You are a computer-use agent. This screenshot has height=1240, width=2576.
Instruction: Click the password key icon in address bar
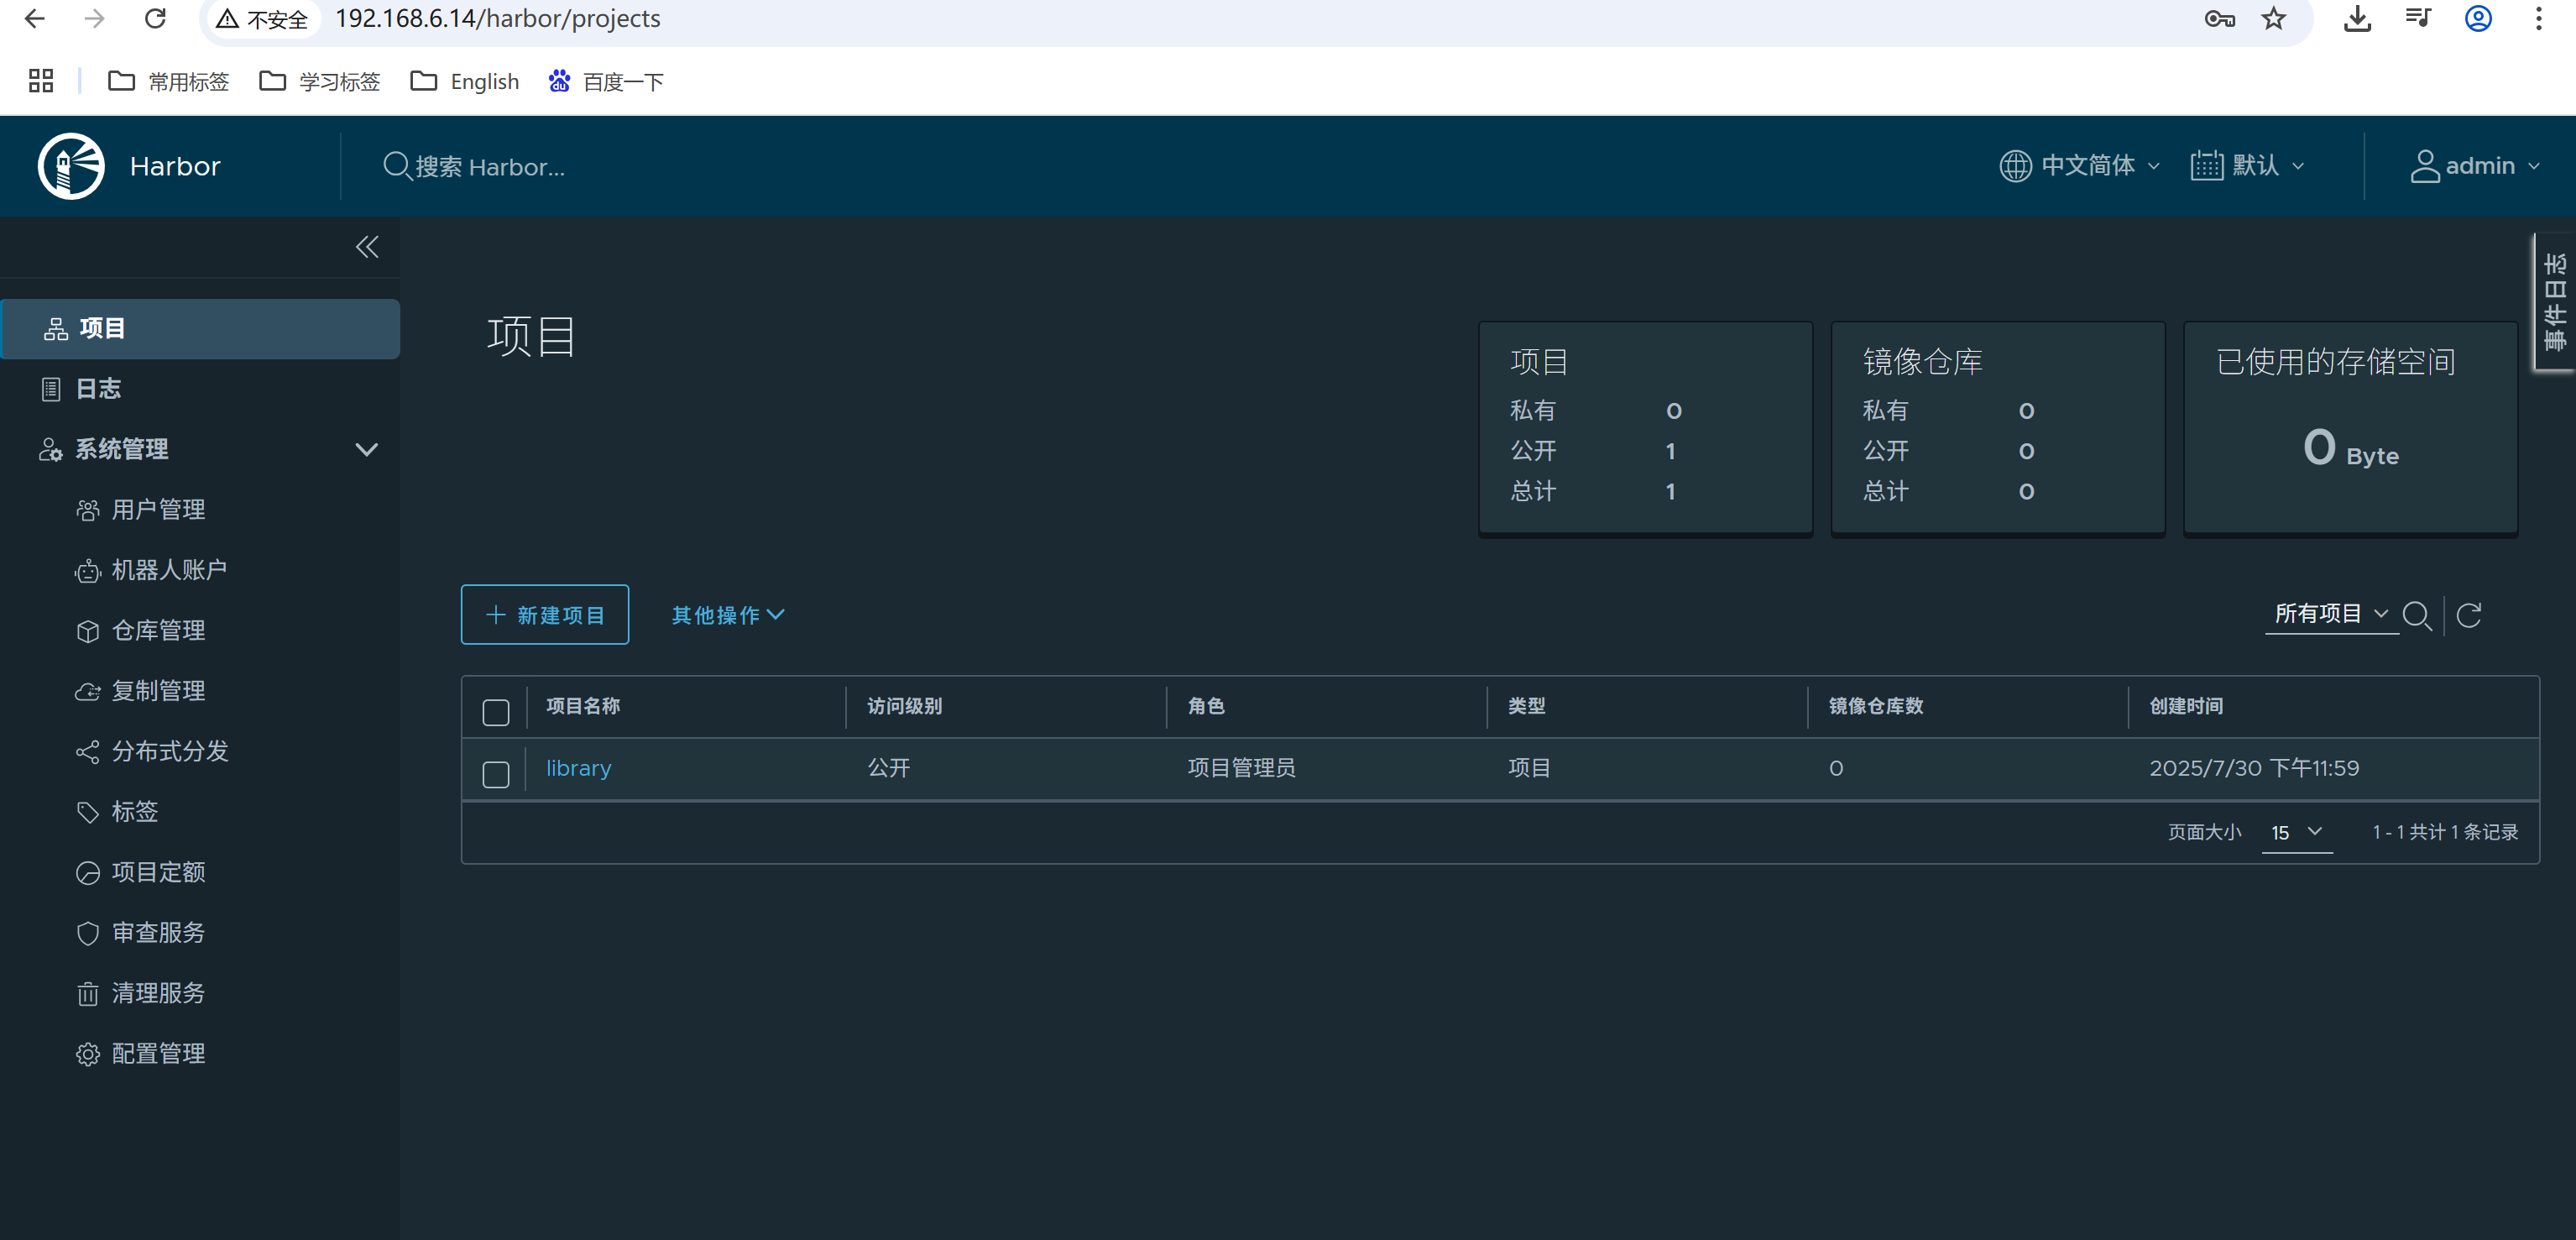2219,19
